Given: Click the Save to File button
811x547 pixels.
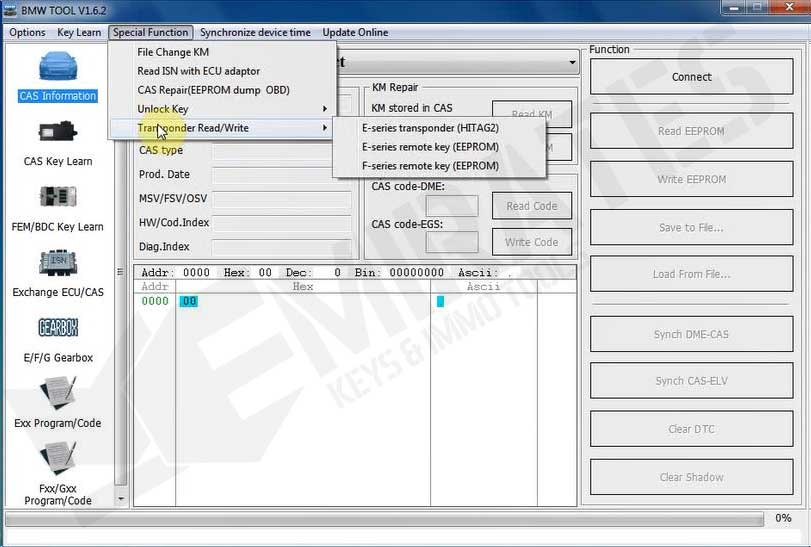Looking at the screenshot, I should (x=692, y=227).
